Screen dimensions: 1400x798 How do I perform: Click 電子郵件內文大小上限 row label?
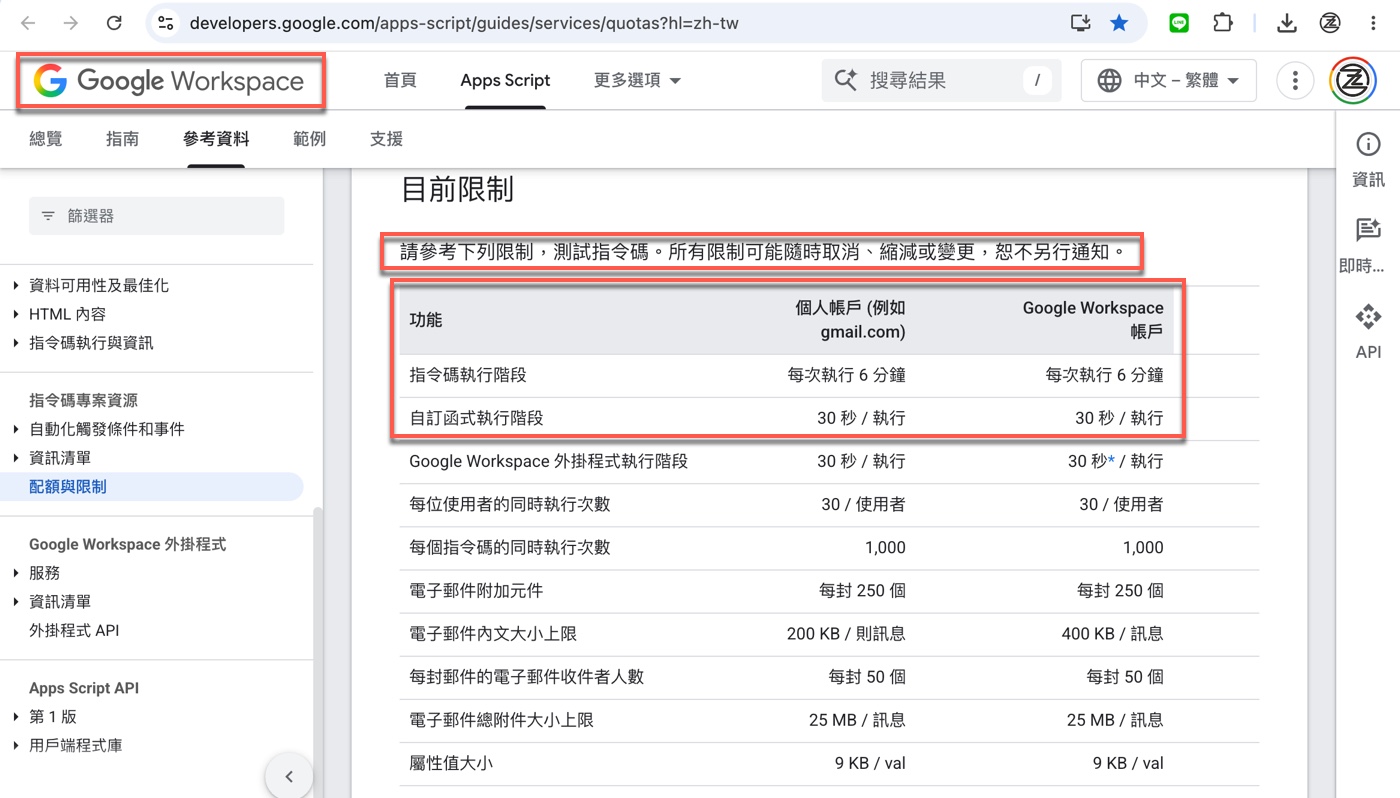(493, 634)
